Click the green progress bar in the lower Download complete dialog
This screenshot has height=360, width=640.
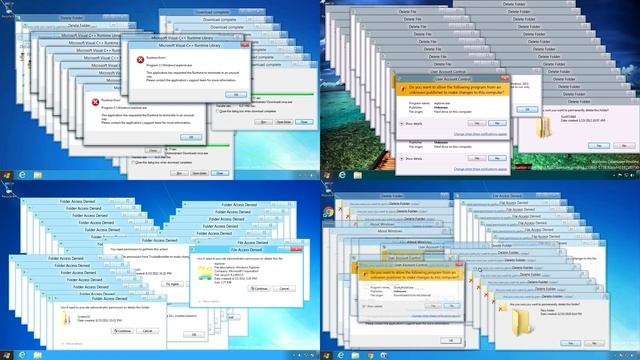point(198,146)
